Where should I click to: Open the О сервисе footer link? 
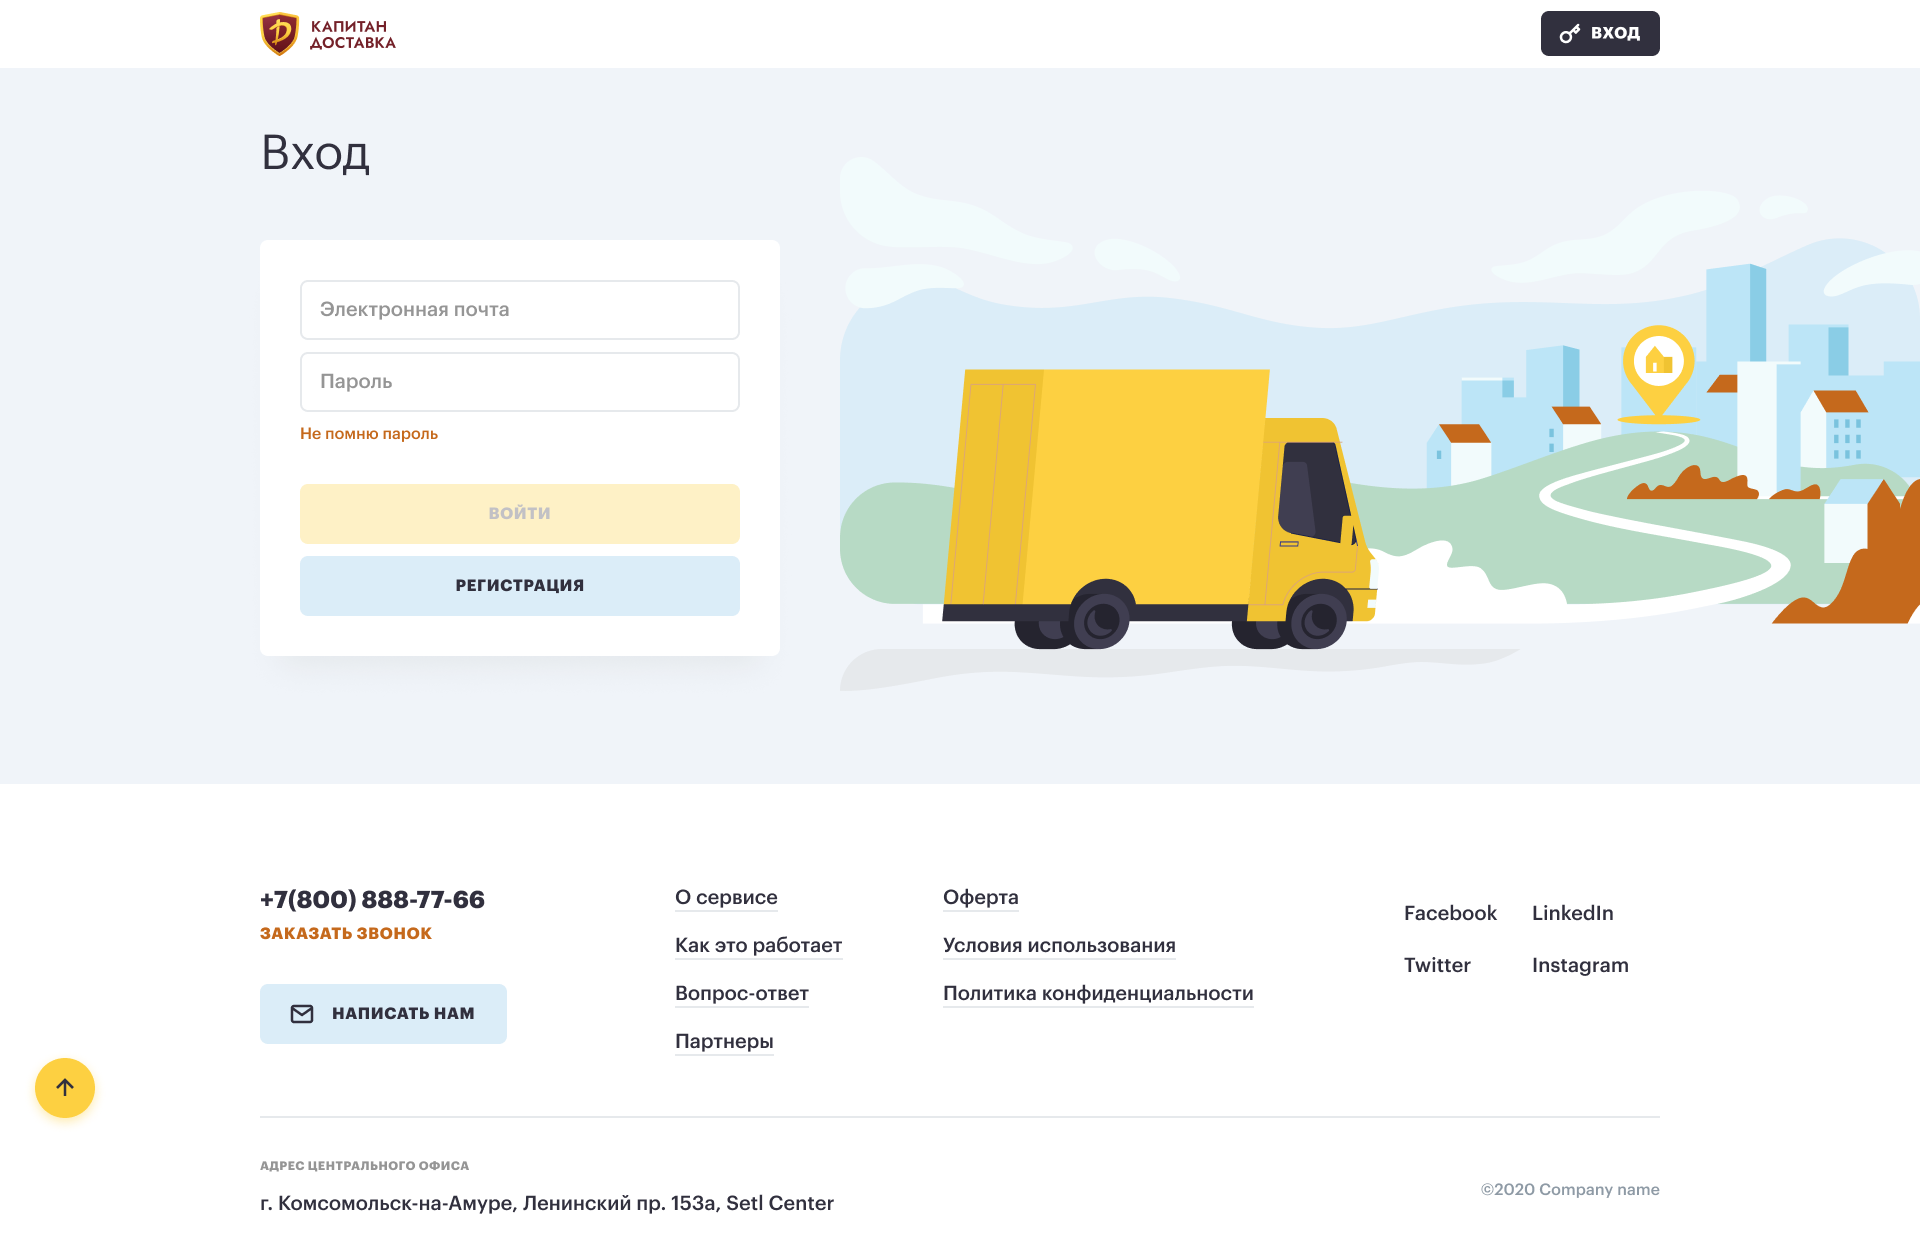(x=726, y=897)
